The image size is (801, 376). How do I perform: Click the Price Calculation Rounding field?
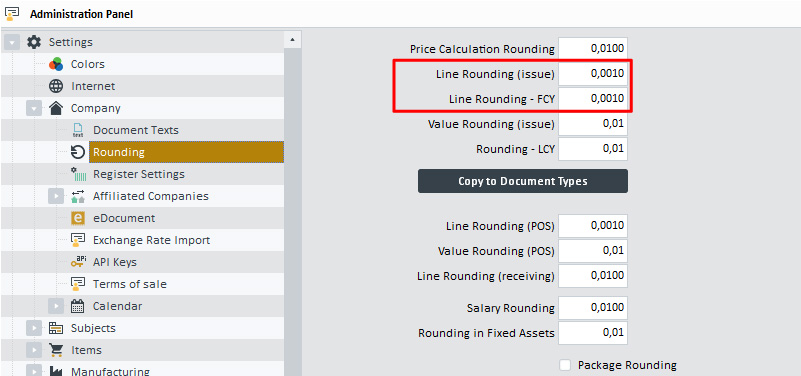[593, 49]
